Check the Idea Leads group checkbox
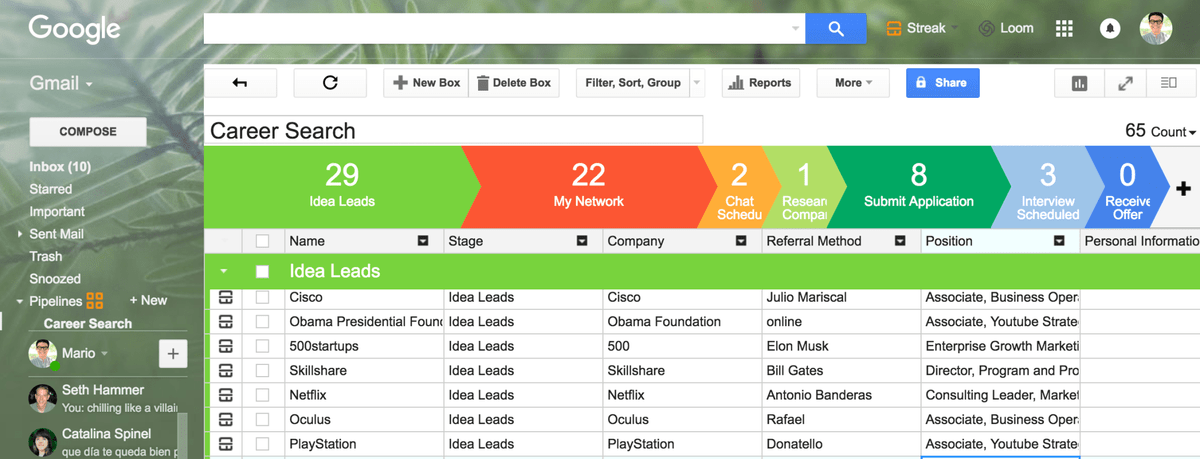The height and width of the screenshot is (459, 1200). [x=263, y=271]
